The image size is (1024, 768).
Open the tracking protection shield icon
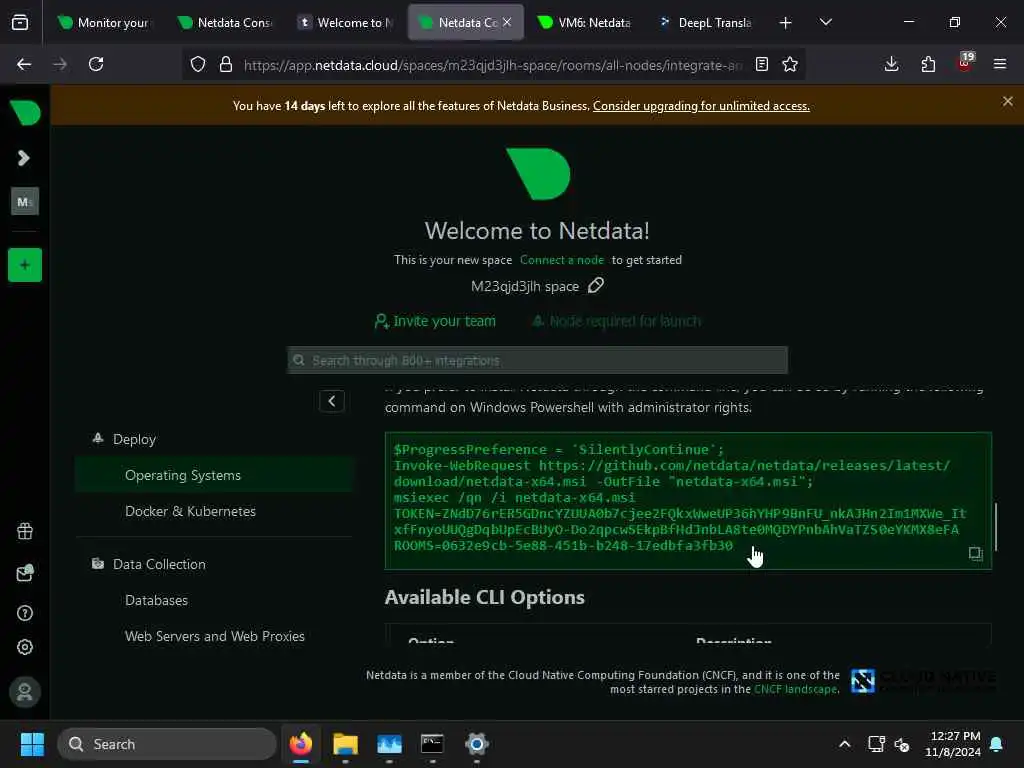coord(198,64)
